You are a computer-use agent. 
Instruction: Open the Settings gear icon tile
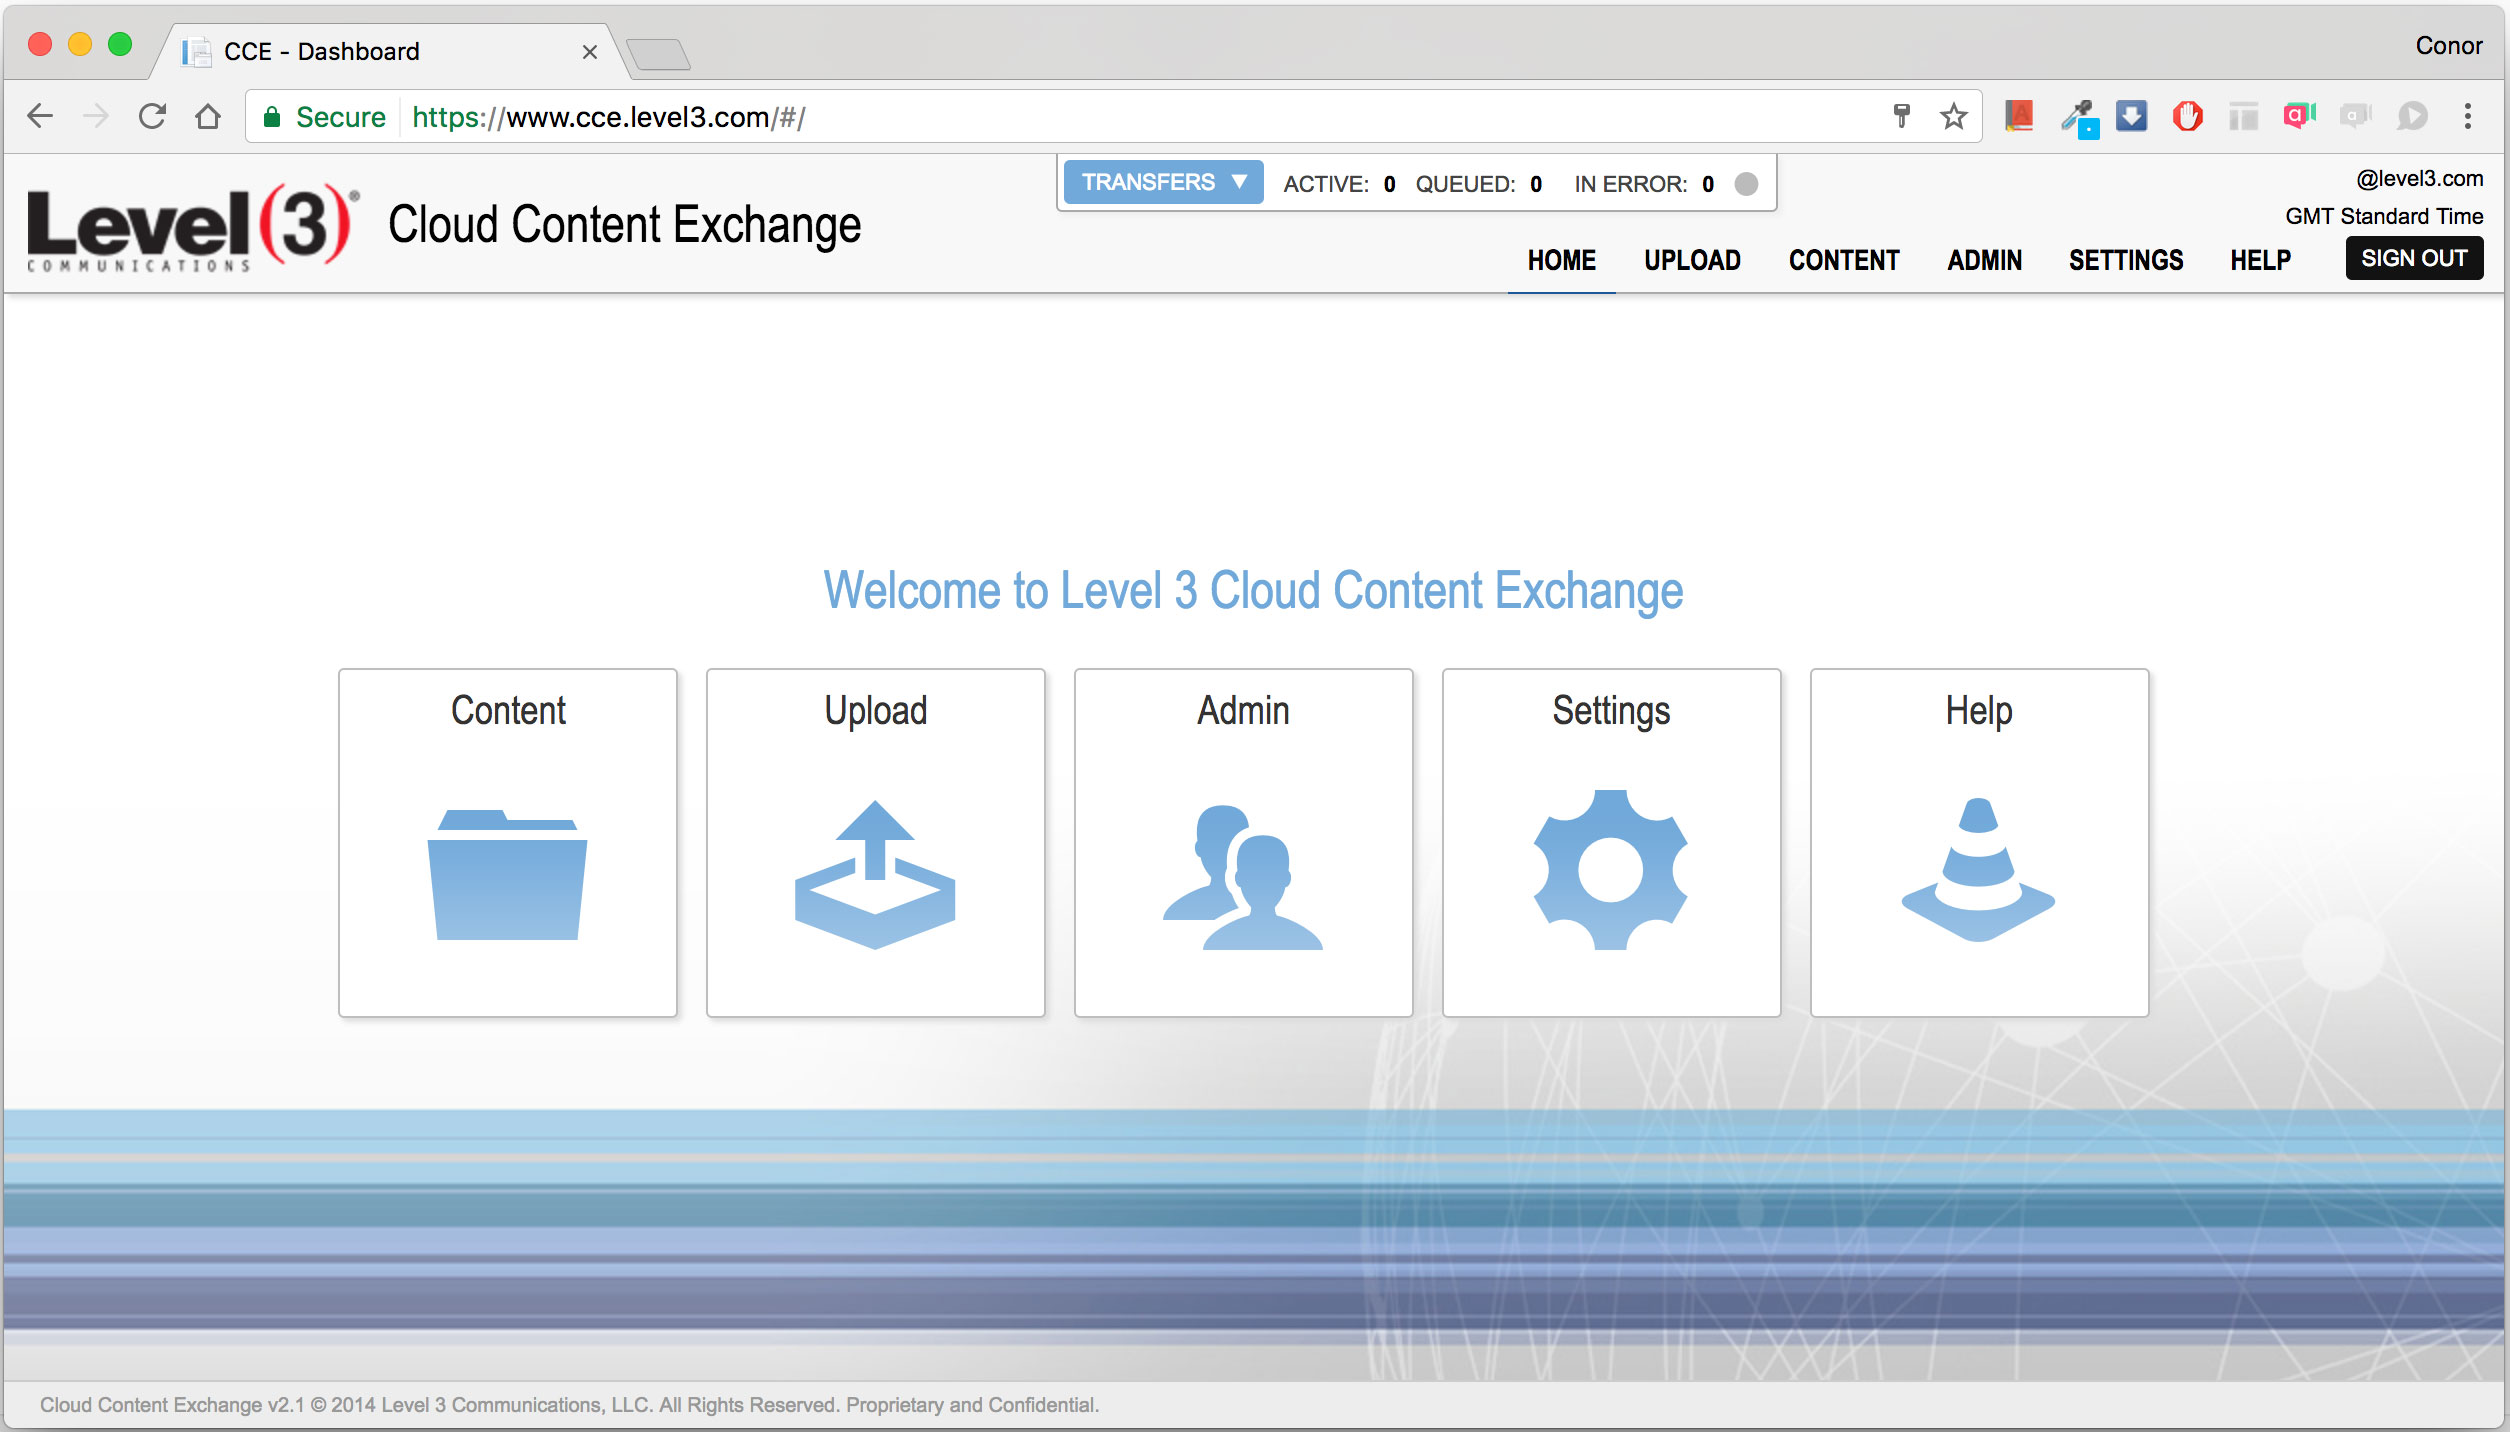click(1612, 843)
